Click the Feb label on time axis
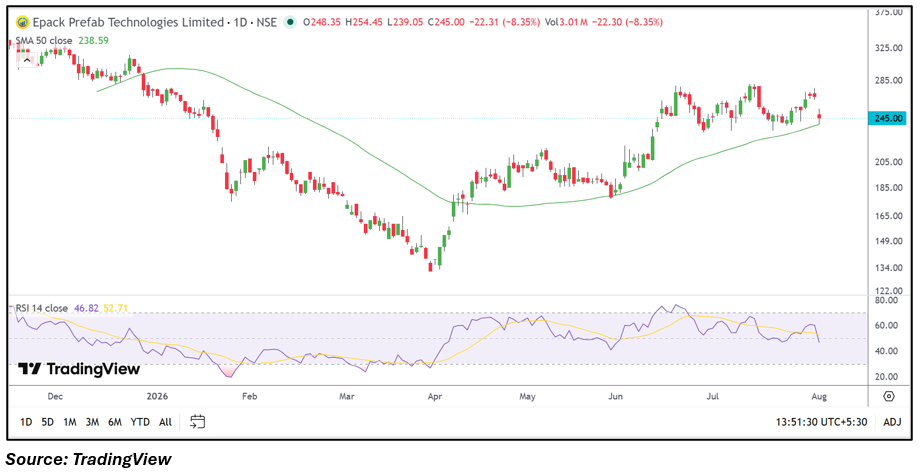The image size is (923, 472). click(250, 397)
